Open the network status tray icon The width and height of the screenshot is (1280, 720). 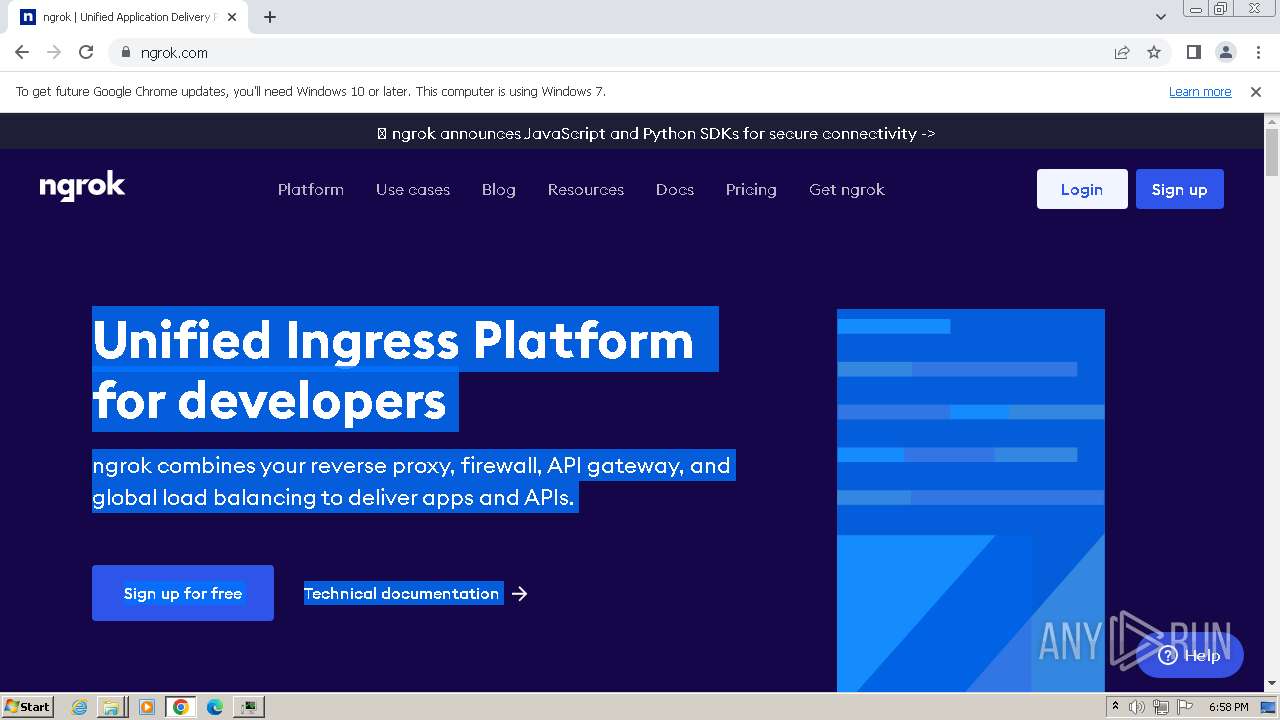coord(1160,707)
